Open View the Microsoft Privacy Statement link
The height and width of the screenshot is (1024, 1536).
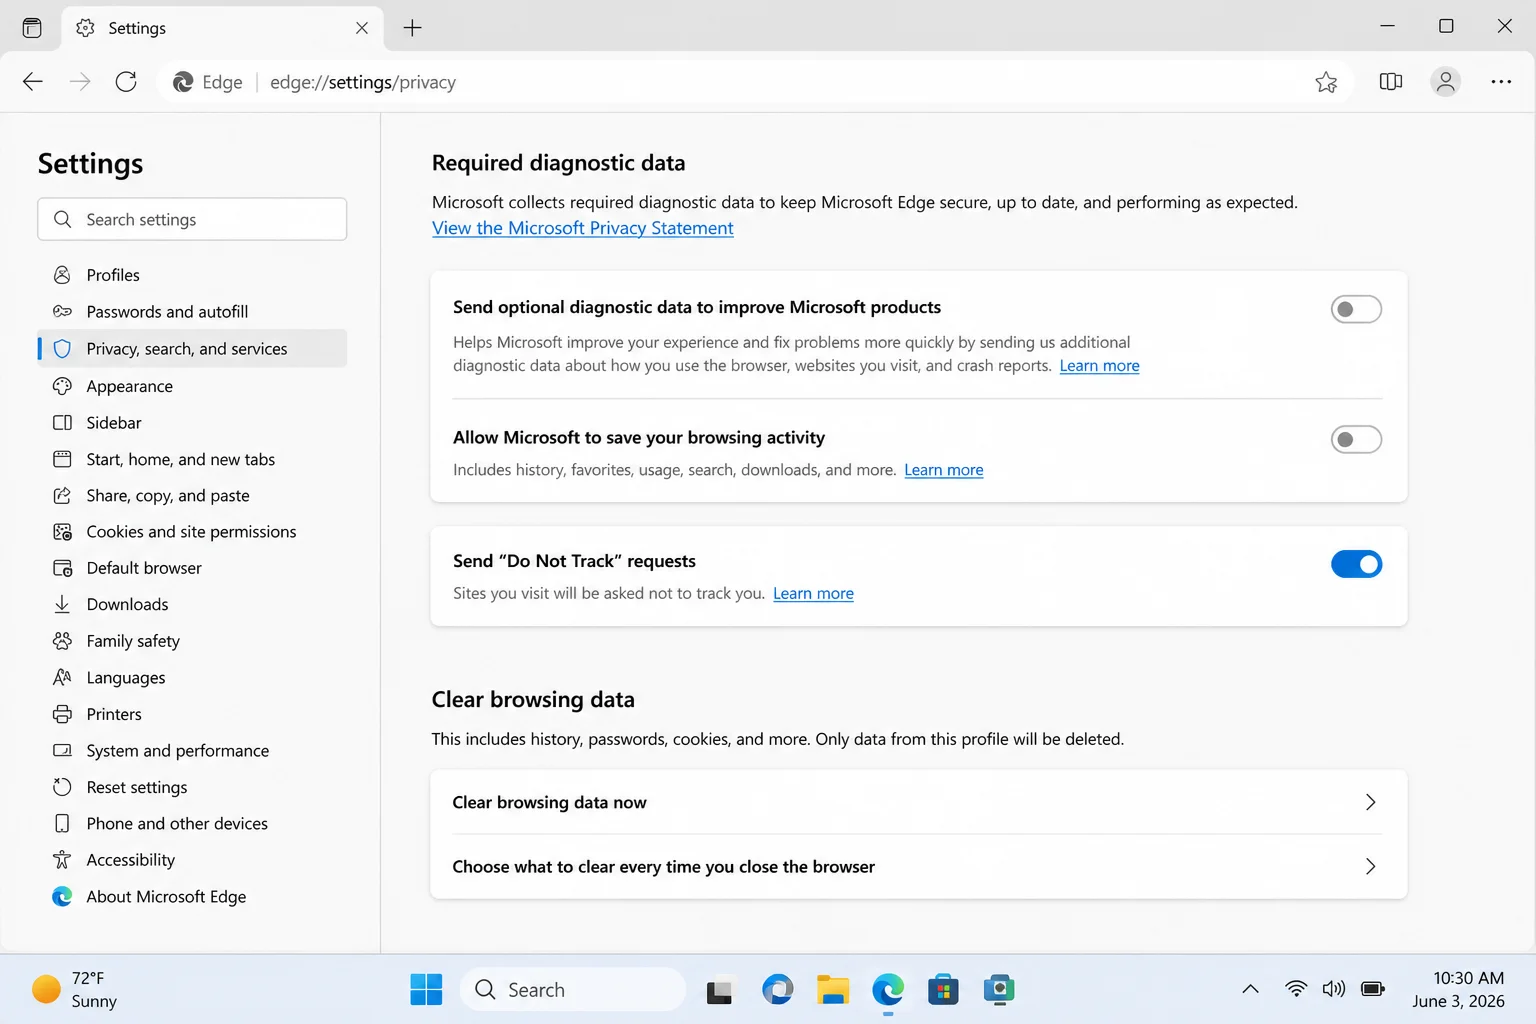[x=583, y=228]
